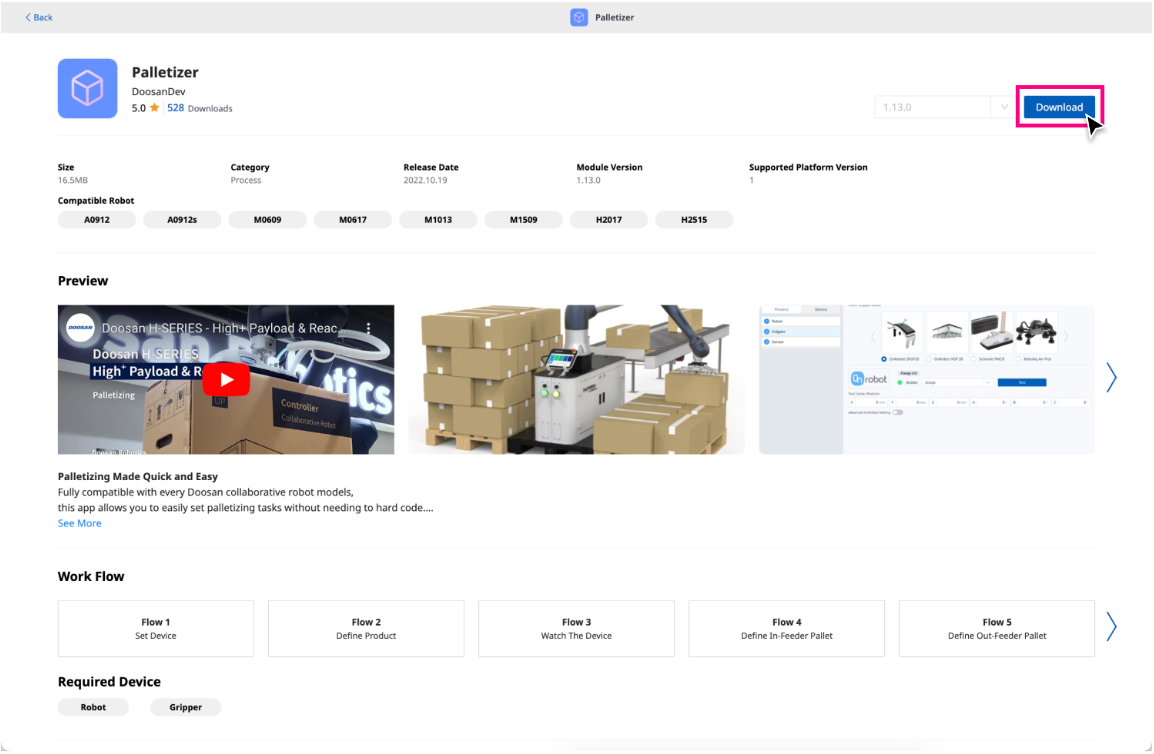Click the H2017 compatible robot tag
This screenshot has height=754, width=1154.
608,219
